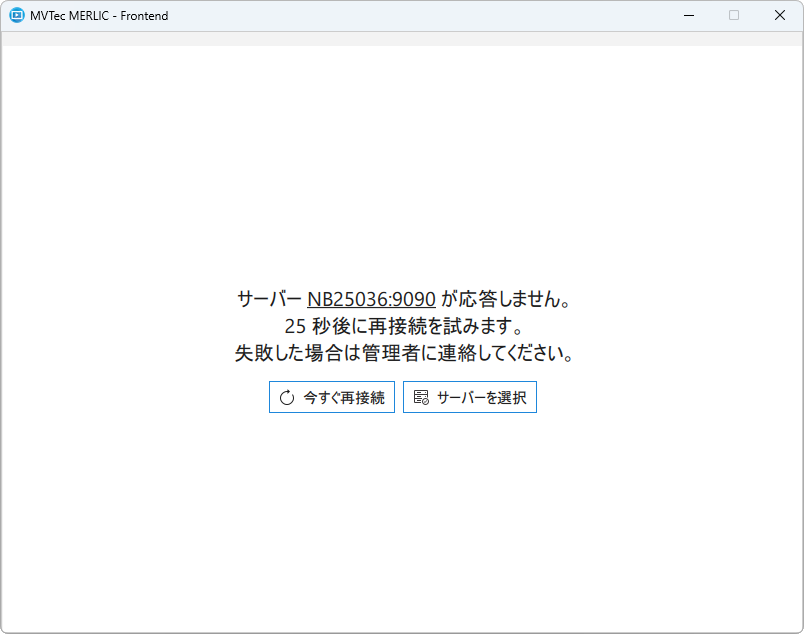The height and width of the screenshot is (634, 804).
Task: Click the 失敗した場合は管理者に連絡してください message line
Action: tap(404, 353)
